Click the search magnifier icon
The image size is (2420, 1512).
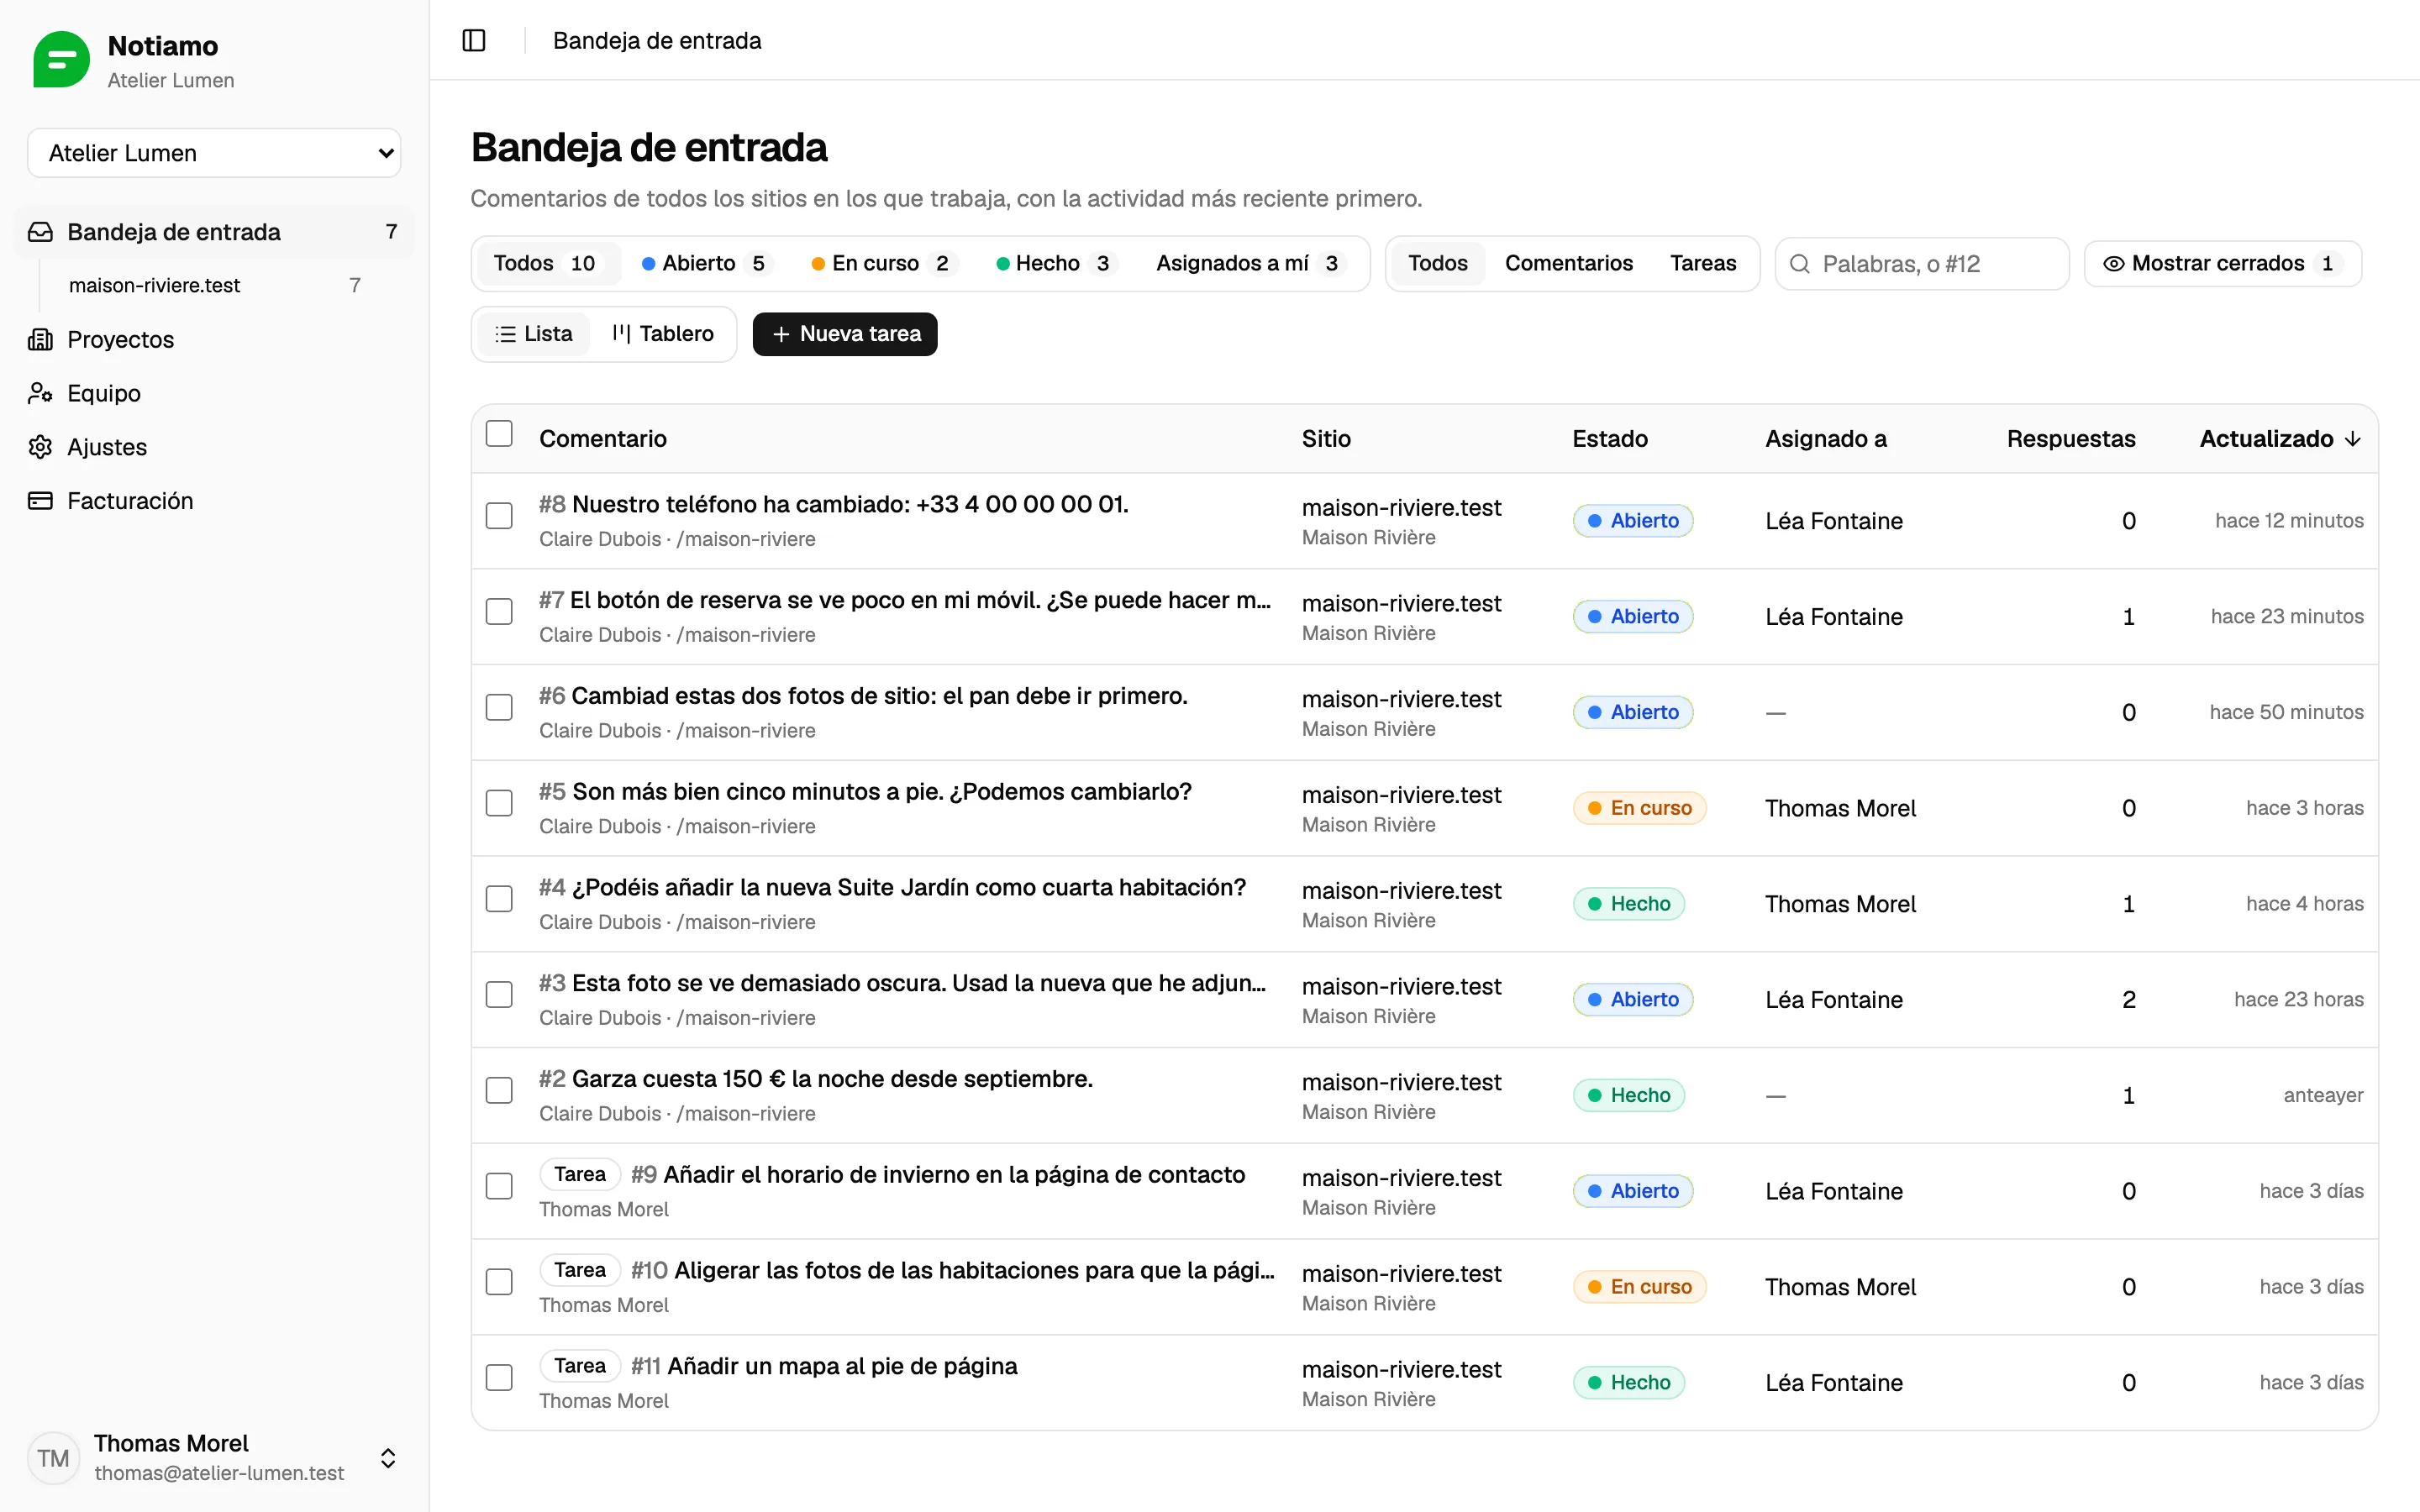click(1800, 264)
